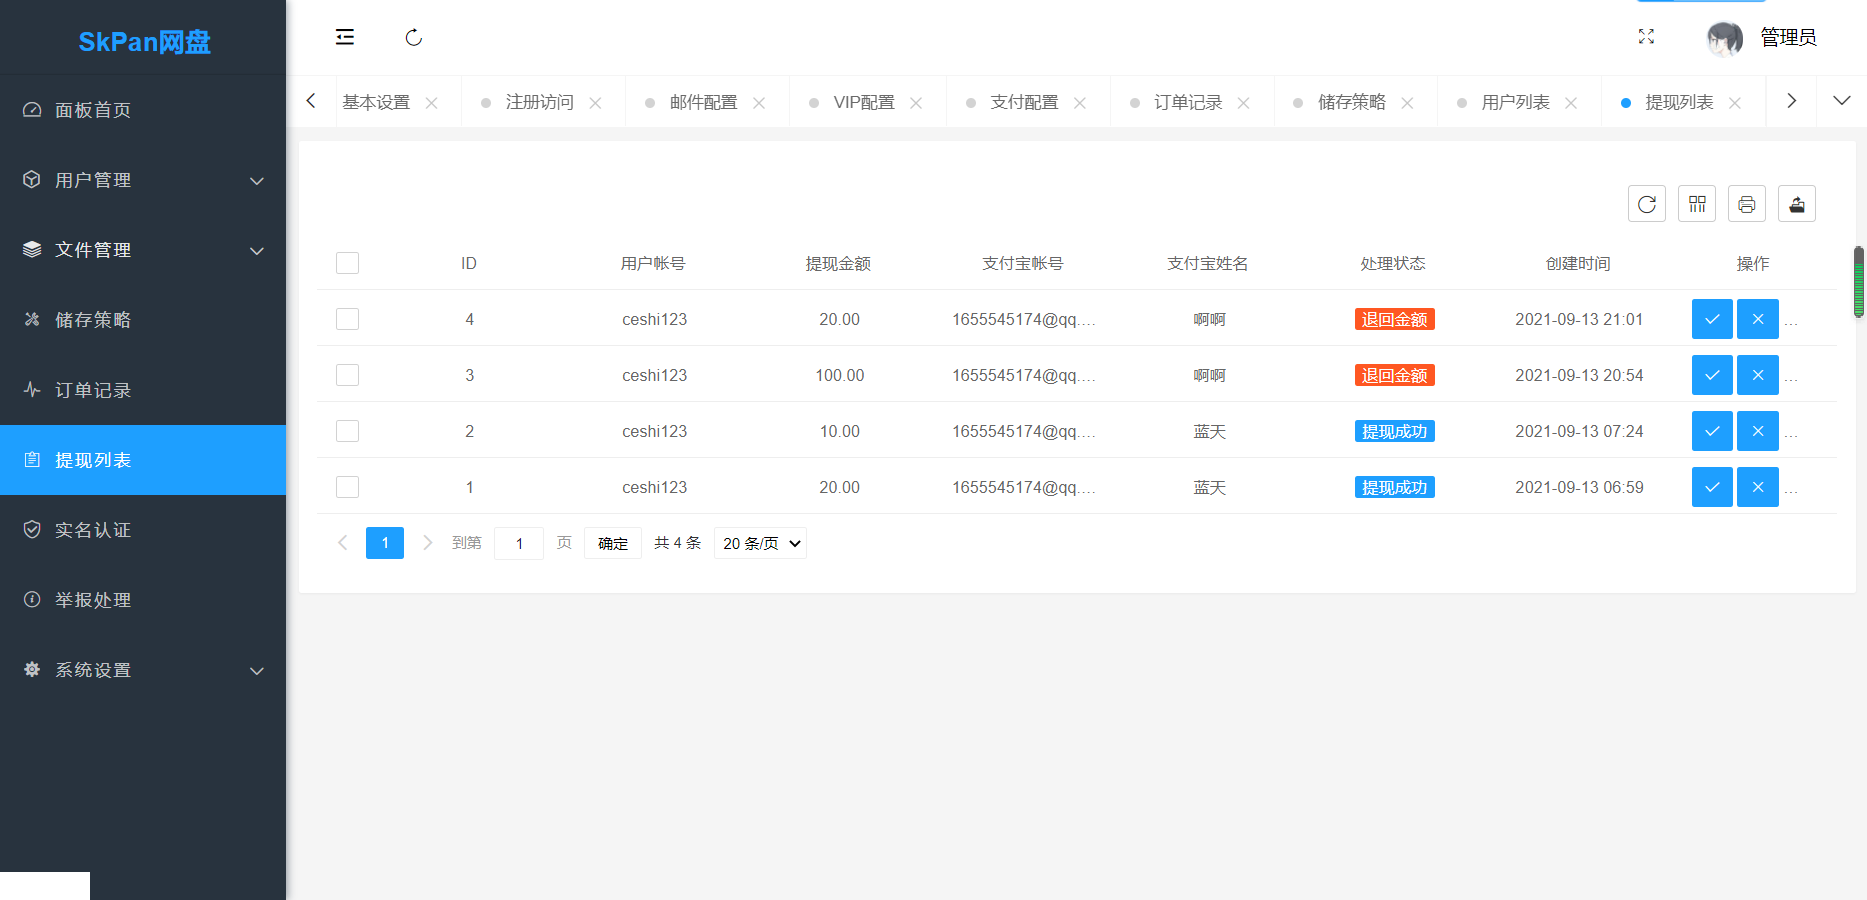Image resolution: width=1867 pixels, height=900 pixels.
Task: Refresh the withdrawal table
Action: [x=1646, y=204]
